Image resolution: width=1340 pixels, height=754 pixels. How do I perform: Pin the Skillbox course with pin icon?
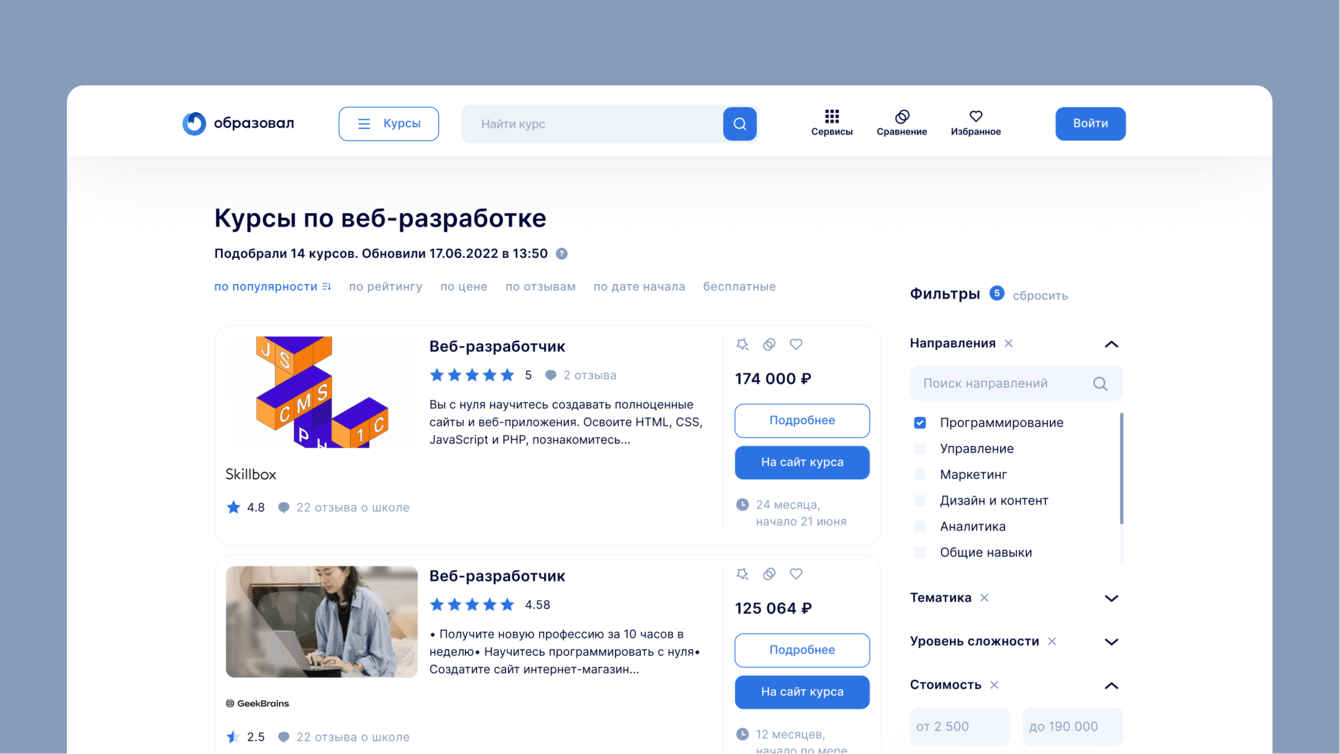pos(742,344)
